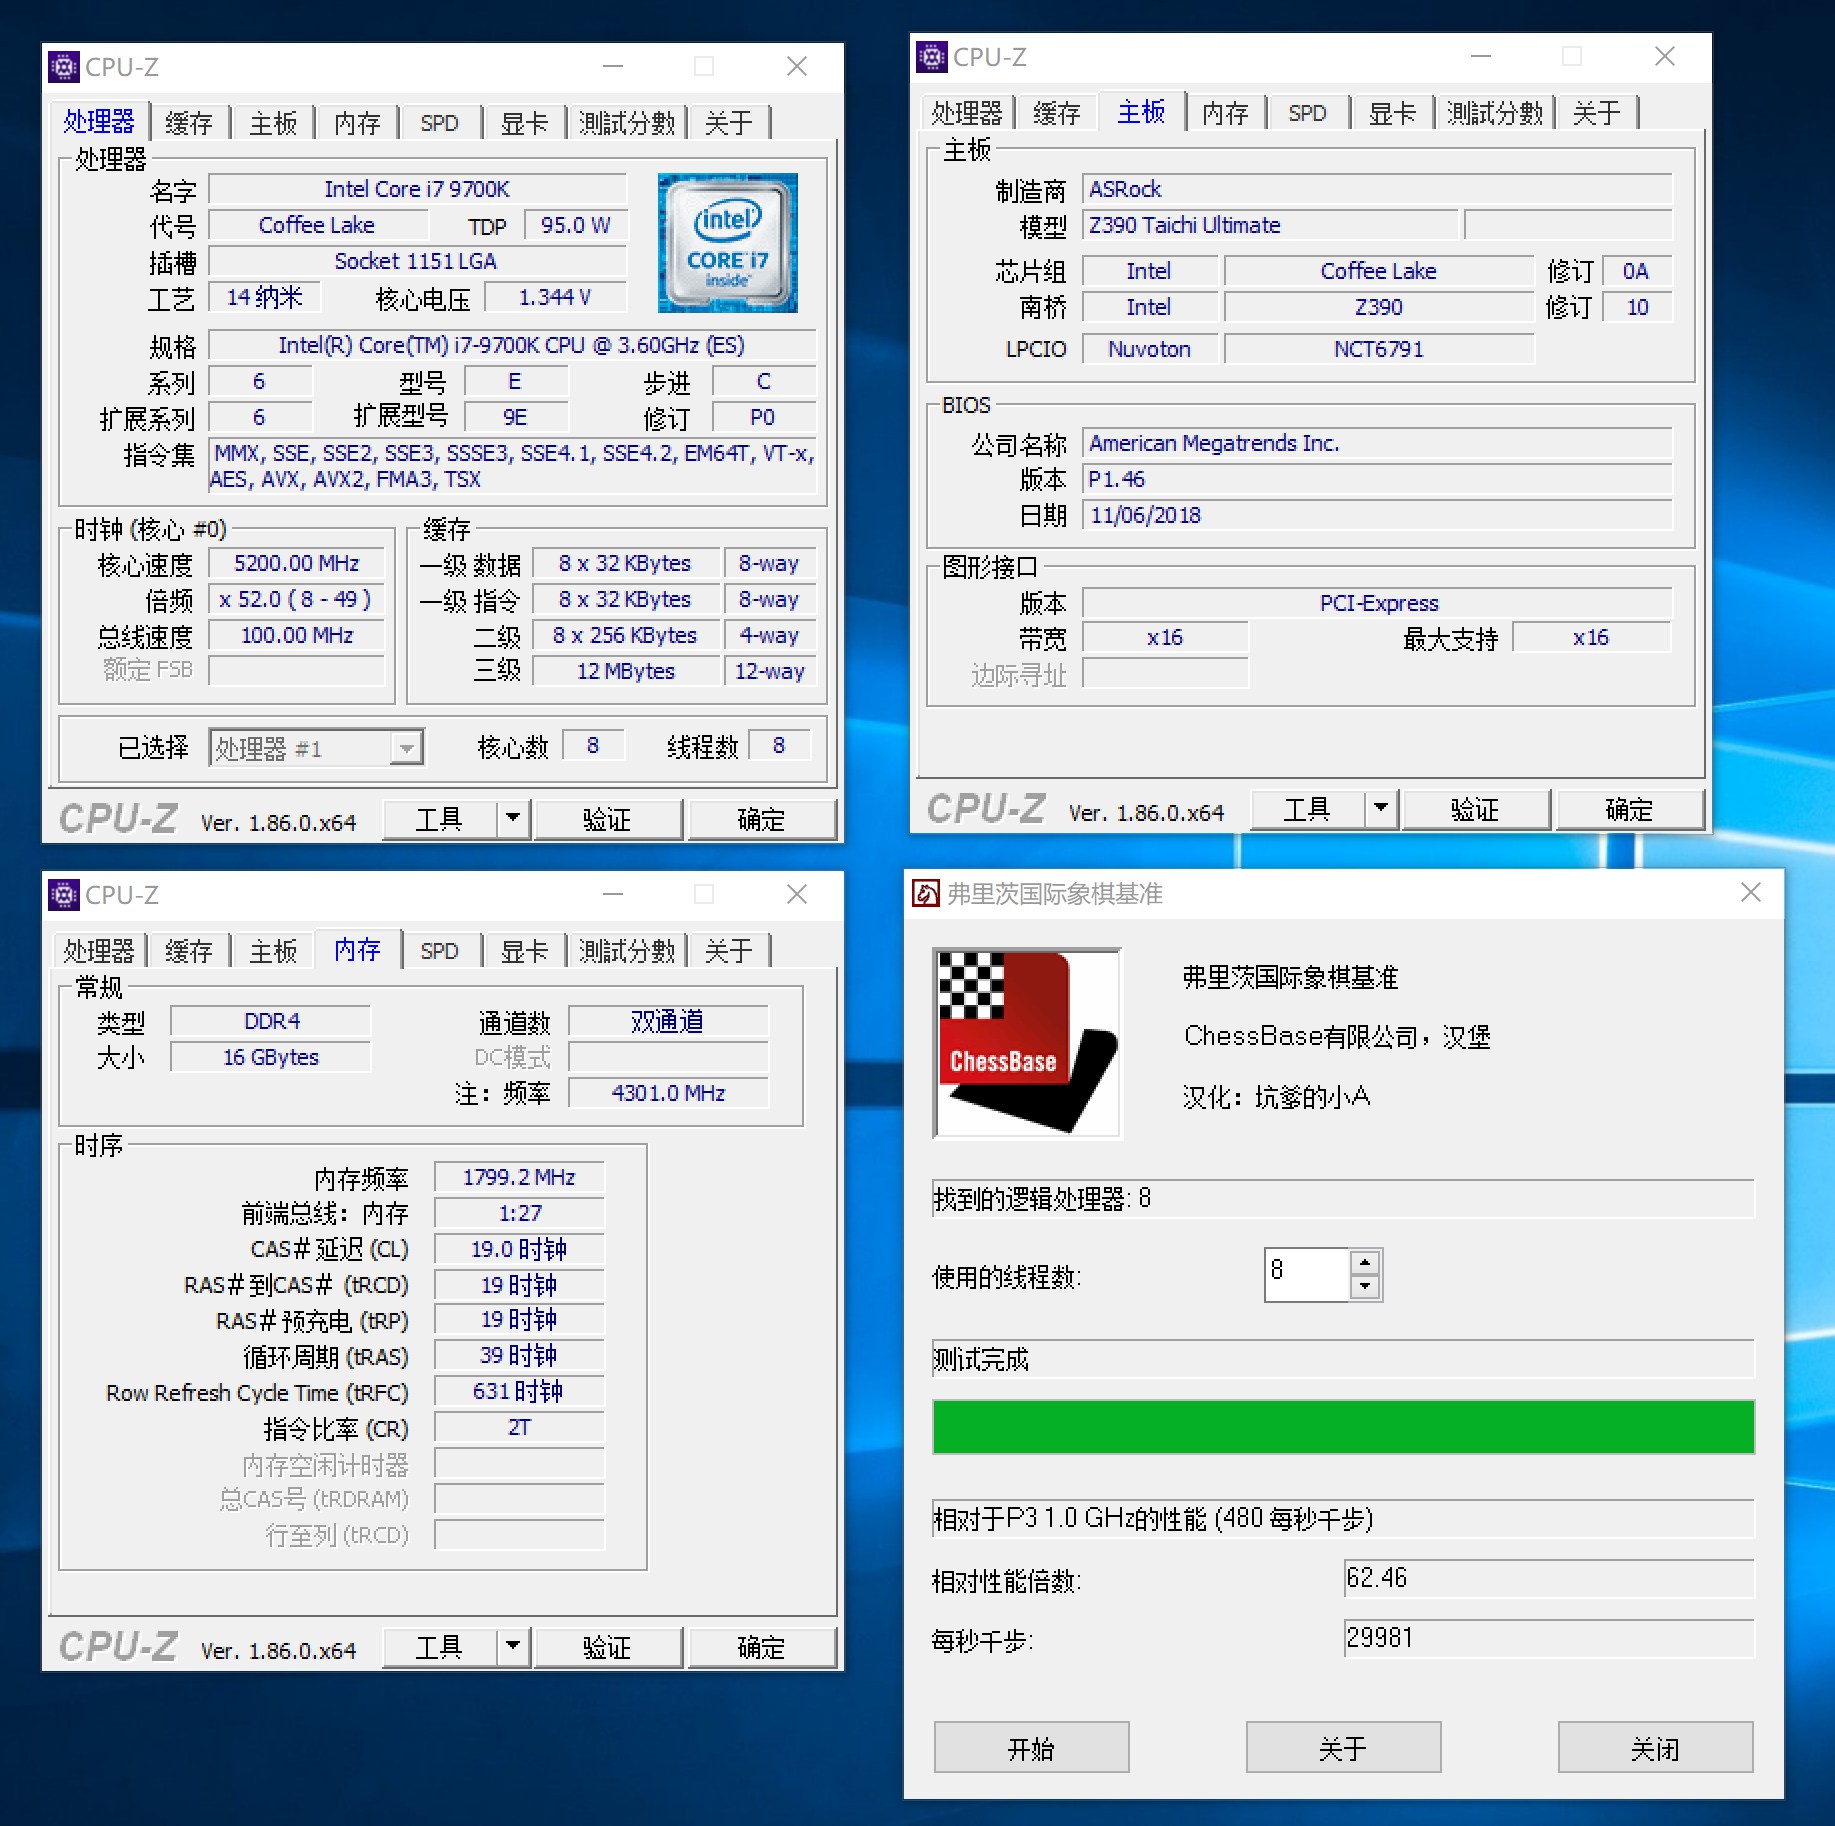The image size is (1835, 1826).
Task: Open the 工具 dropdown arrow in the memory window
Action: [513, 1646]
